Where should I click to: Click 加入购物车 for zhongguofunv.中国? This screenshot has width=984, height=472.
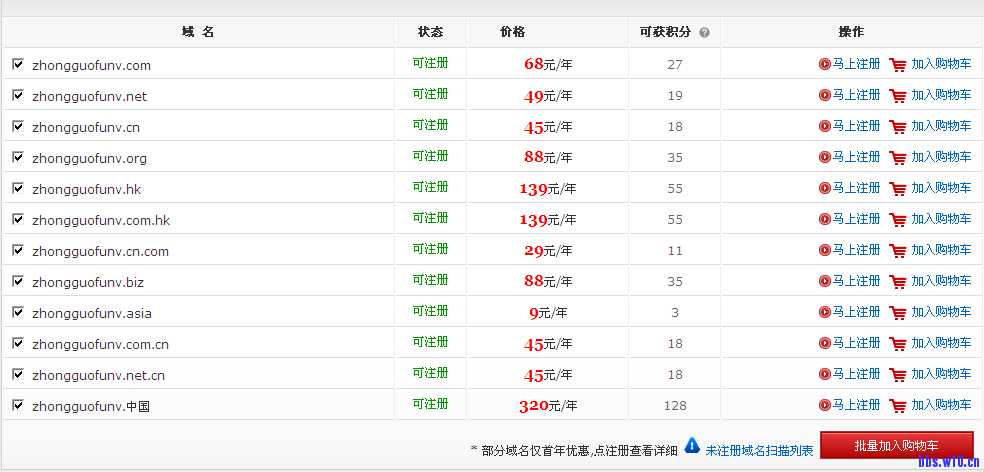coord(941,405)
